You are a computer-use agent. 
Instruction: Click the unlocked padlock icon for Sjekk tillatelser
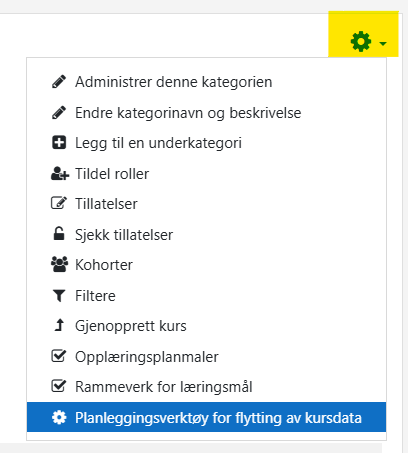tap(59, 234)
